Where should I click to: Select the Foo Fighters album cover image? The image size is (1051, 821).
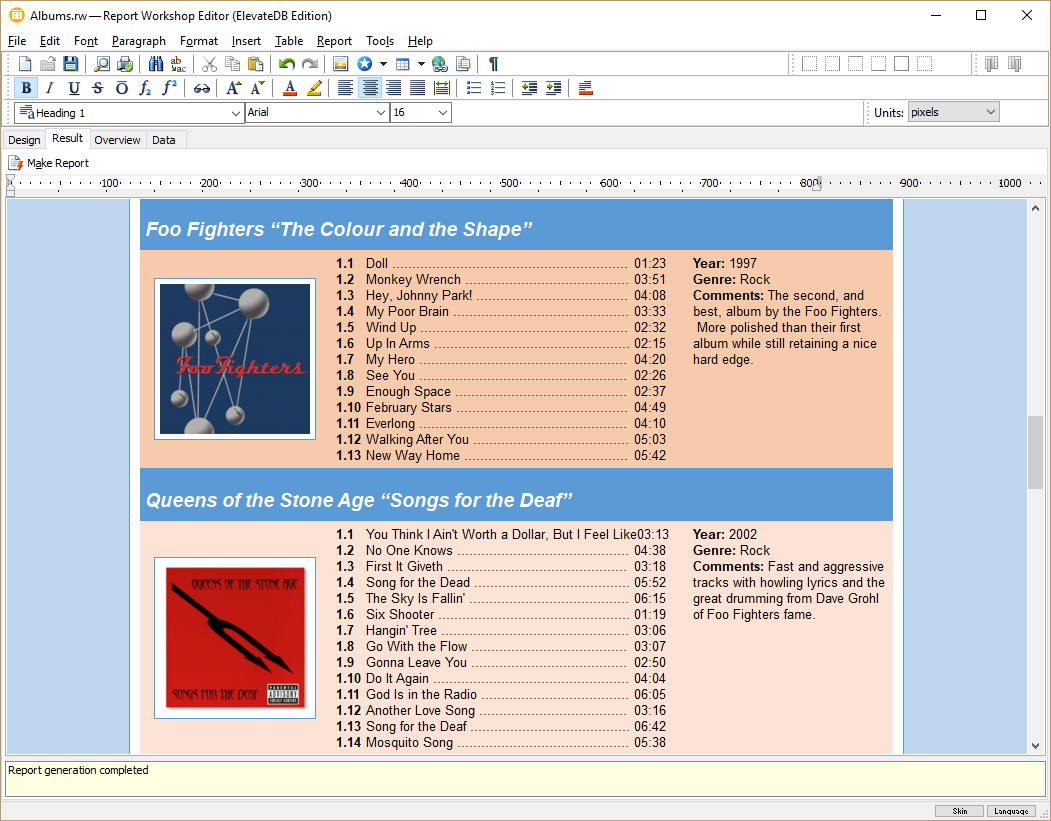(235, 359)
